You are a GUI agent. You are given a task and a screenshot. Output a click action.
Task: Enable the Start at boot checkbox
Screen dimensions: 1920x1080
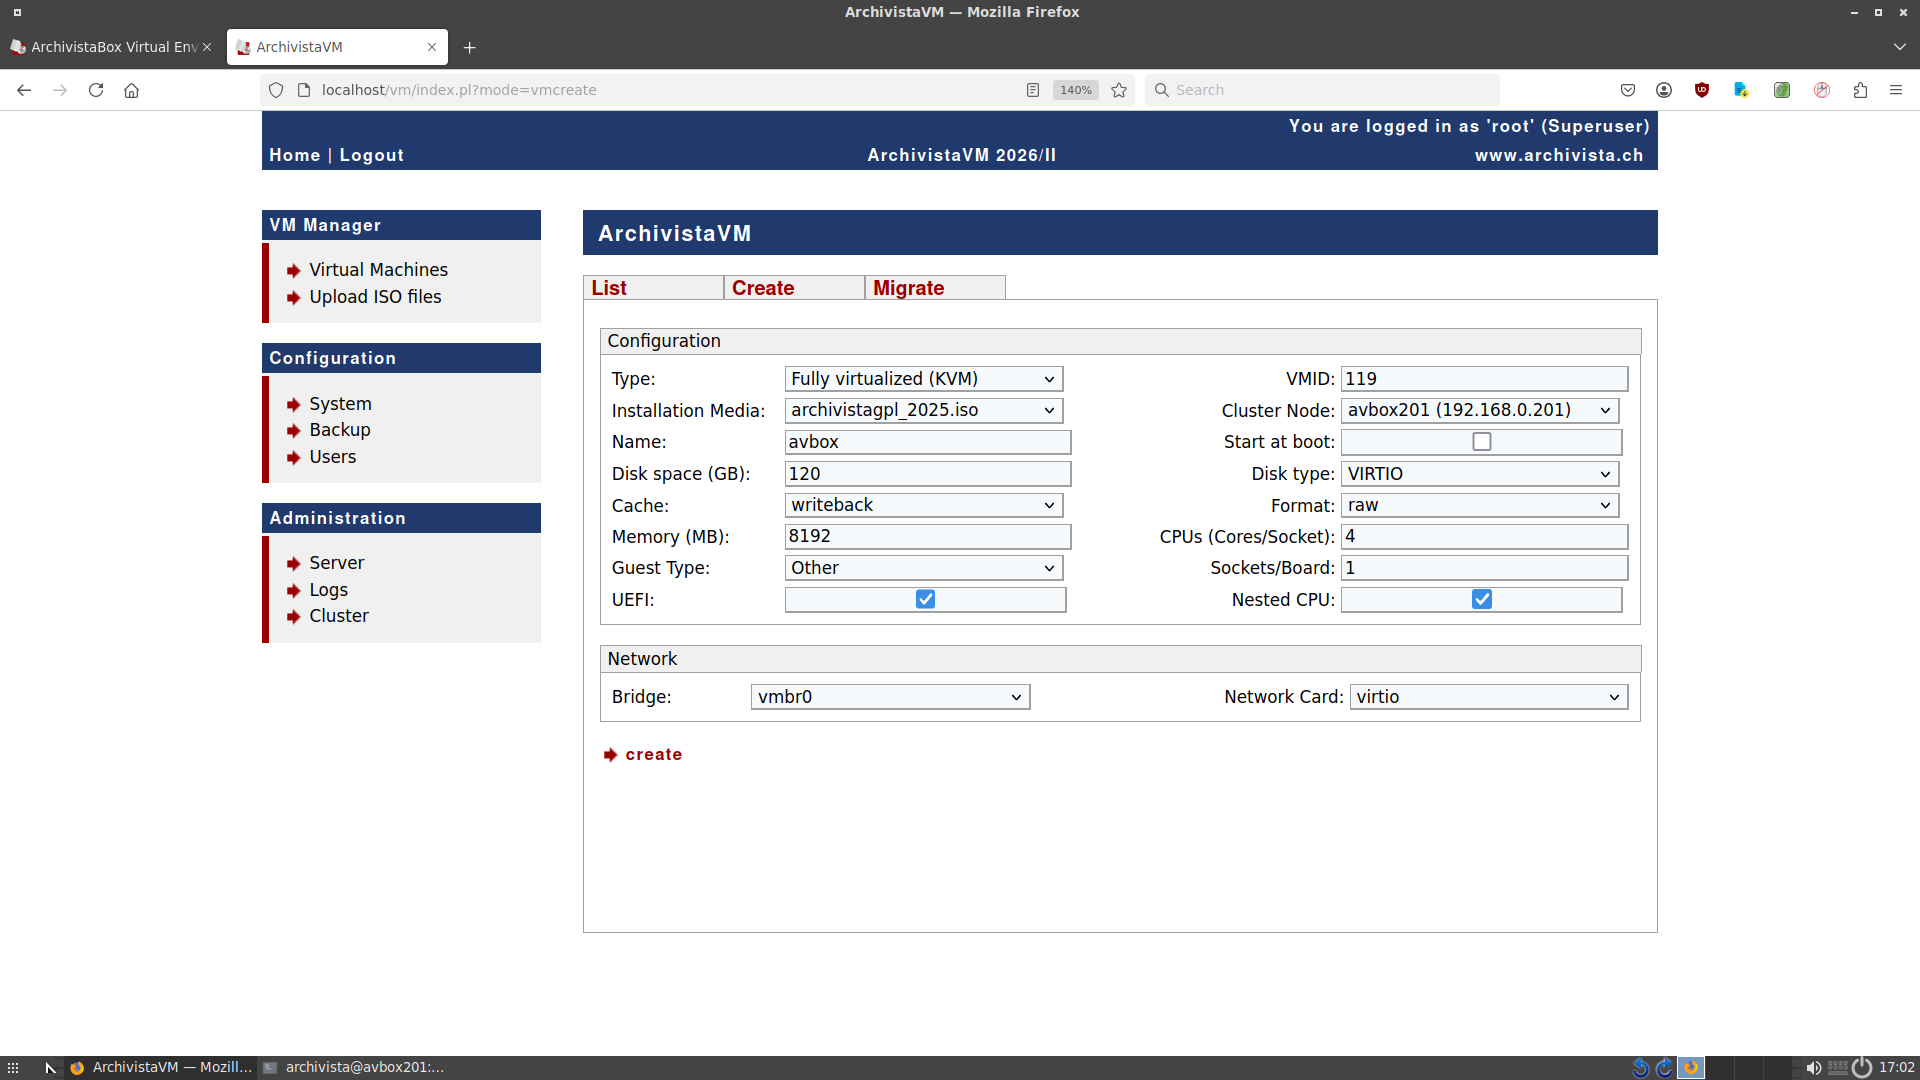[1481, 442]
